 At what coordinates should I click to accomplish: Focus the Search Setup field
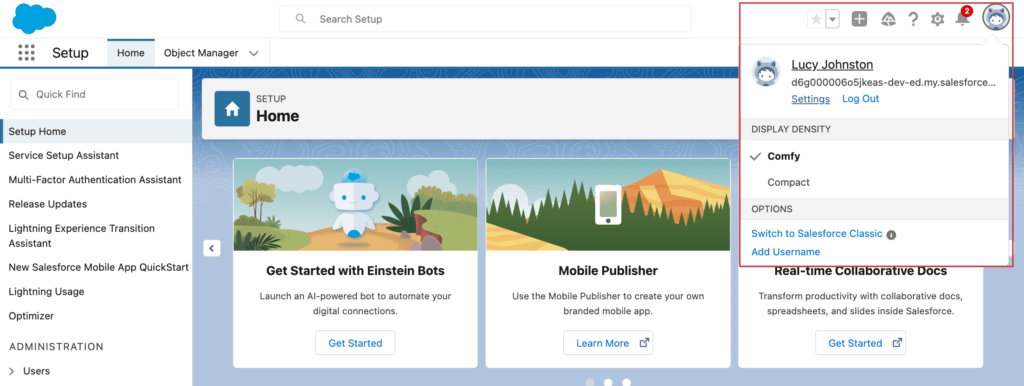[485, 19]
